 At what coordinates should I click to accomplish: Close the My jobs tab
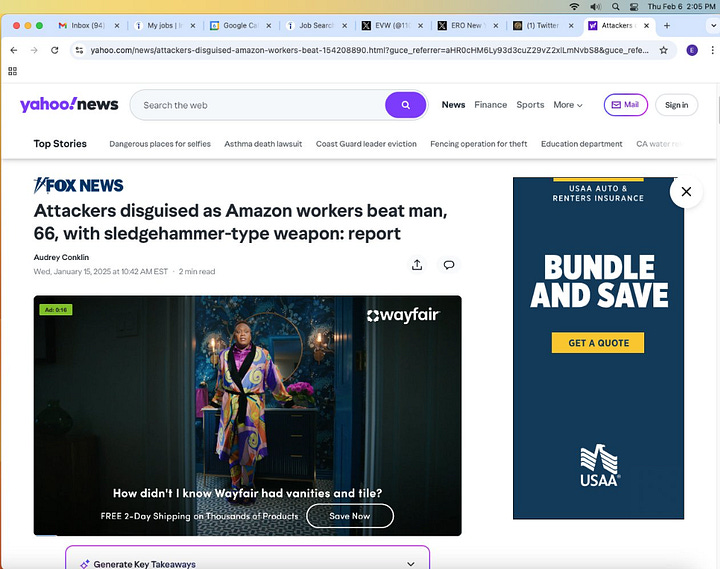(x=193, y=26)
